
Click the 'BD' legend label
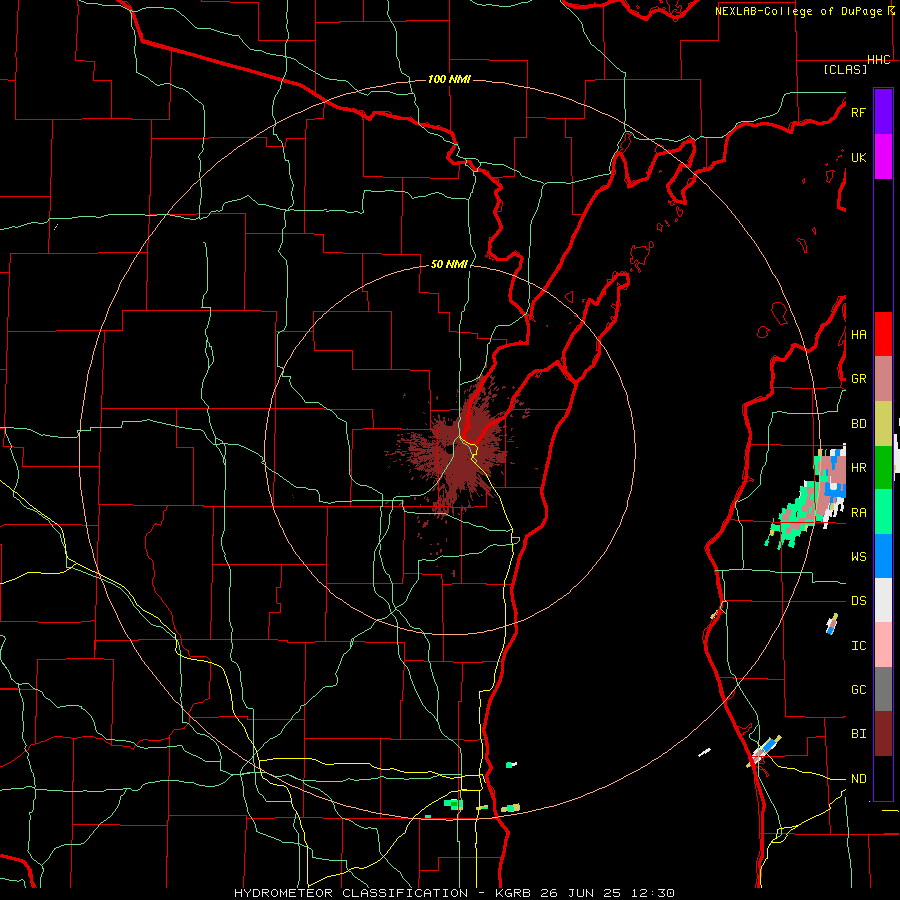point(858,424)
